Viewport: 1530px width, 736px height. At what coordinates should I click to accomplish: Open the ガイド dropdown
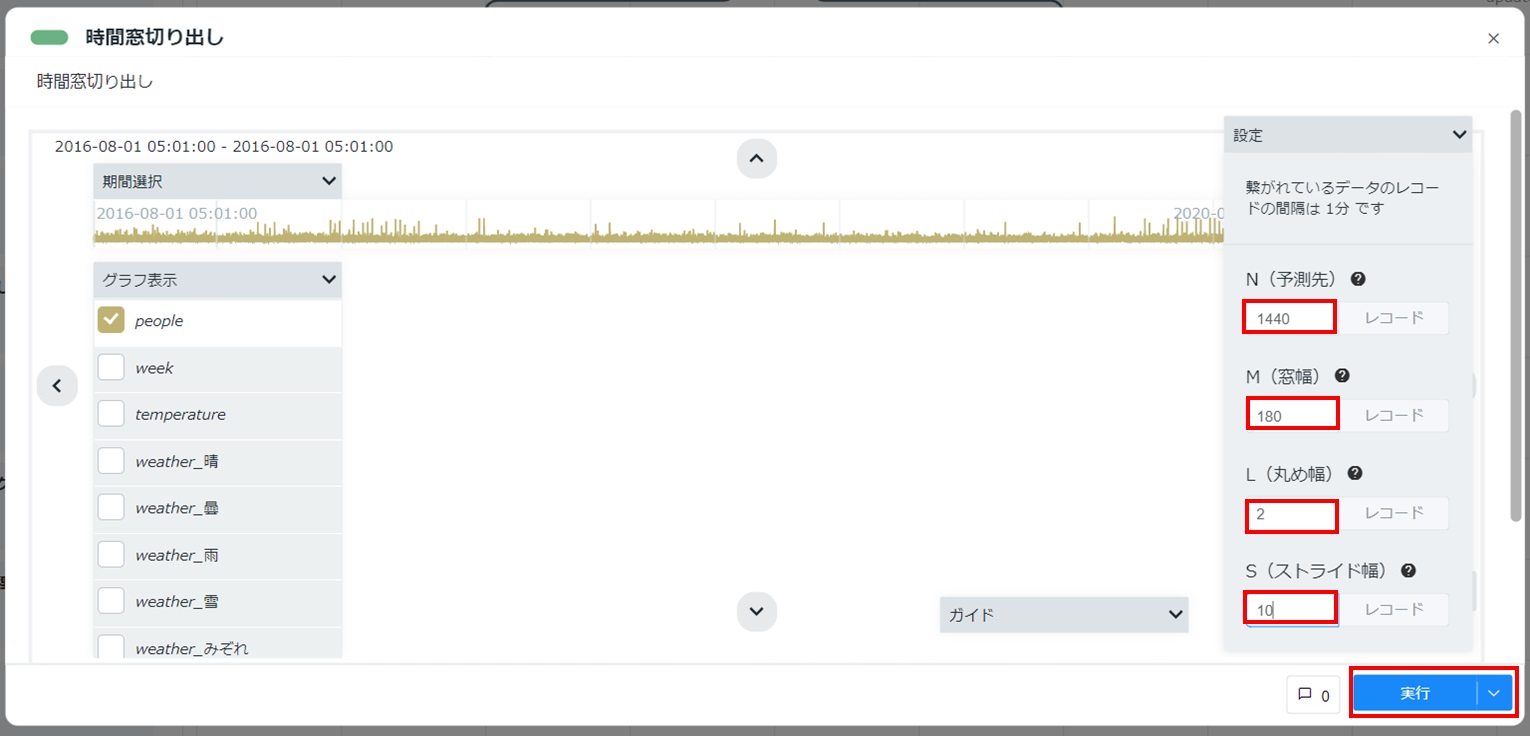coord(1063,615)
